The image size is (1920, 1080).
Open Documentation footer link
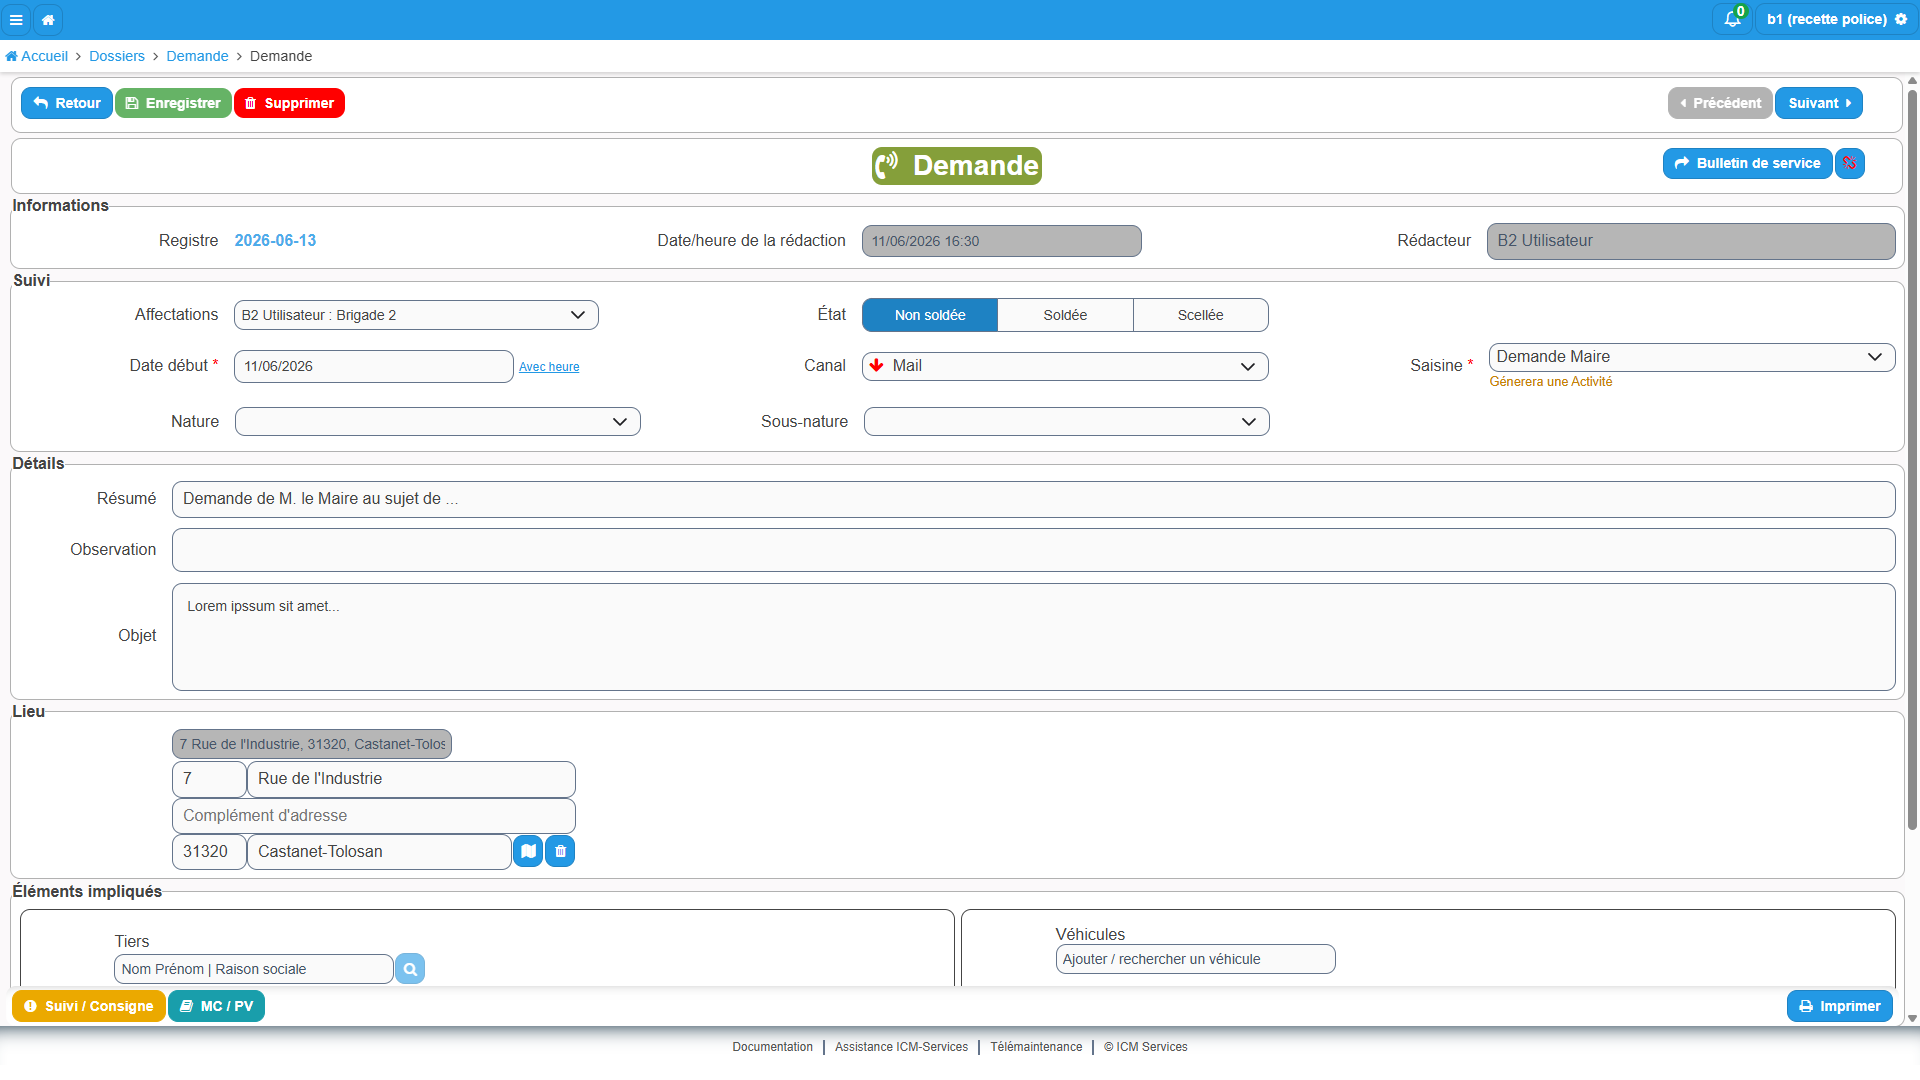coord(772,1047)
